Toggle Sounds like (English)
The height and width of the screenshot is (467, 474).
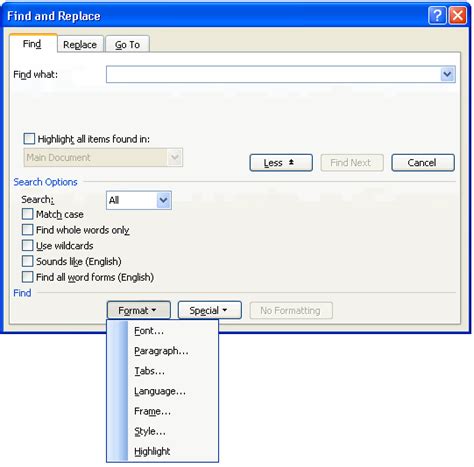[x=28, y=261]
